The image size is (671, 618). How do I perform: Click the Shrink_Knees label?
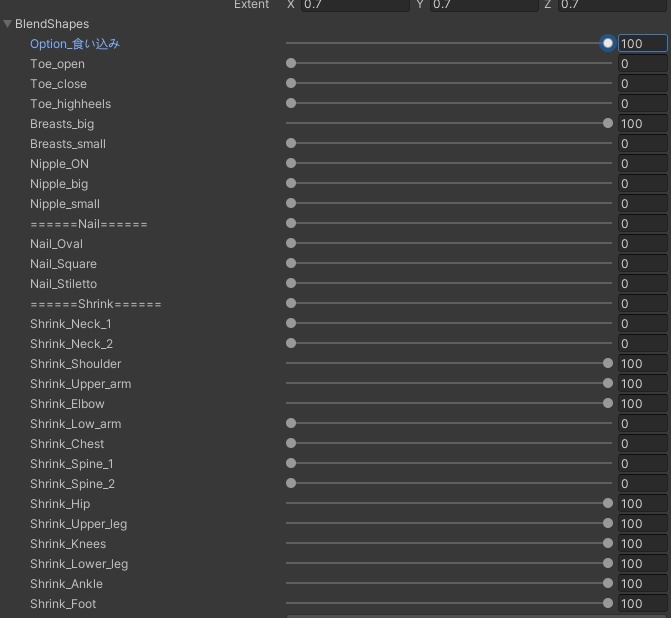click(x=68, y=544)
